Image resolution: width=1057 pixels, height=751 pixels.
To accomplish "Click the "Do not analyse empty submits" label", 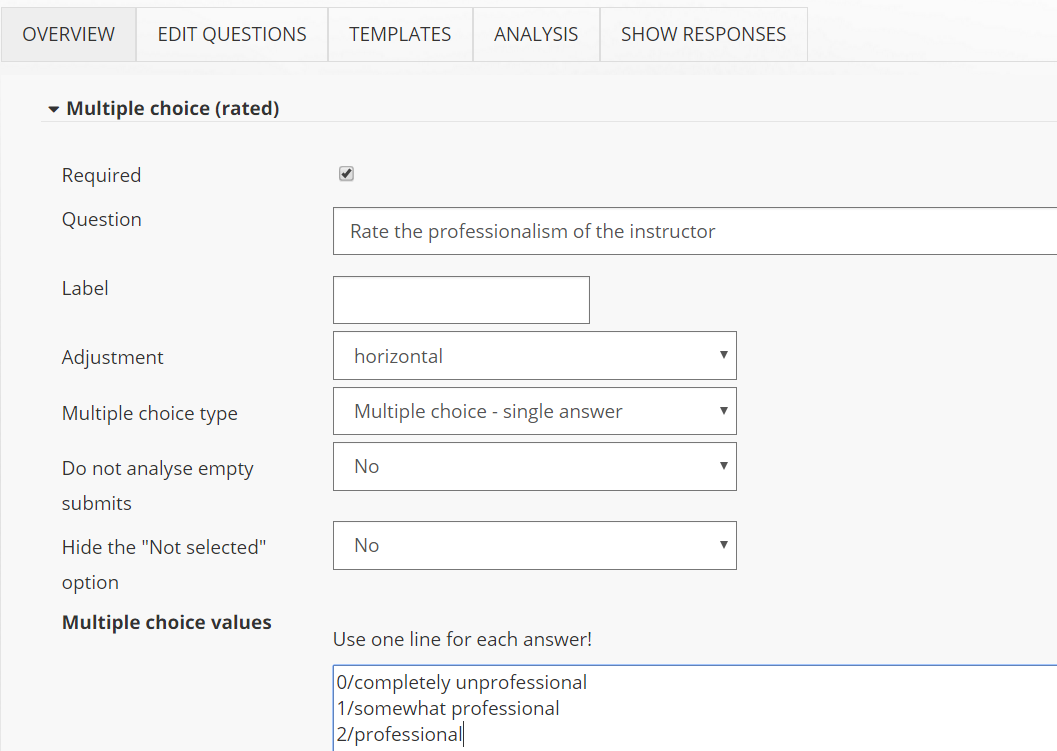I will [158, 485].
